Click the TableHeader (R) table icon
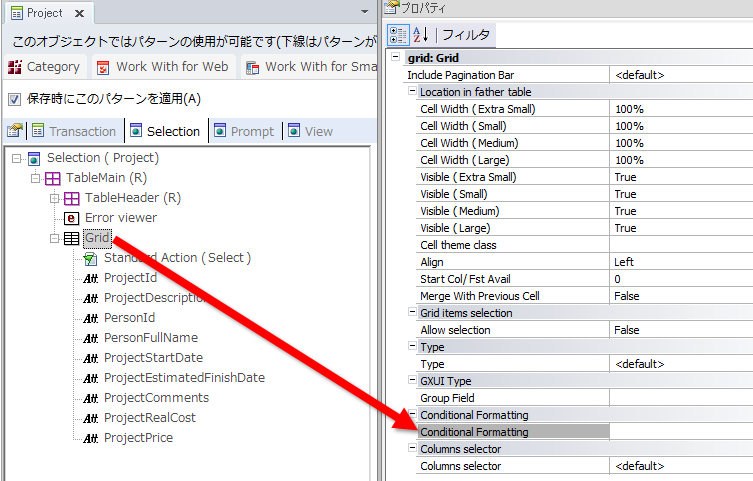This screenshot has height=481, width=753. [71, 198]
